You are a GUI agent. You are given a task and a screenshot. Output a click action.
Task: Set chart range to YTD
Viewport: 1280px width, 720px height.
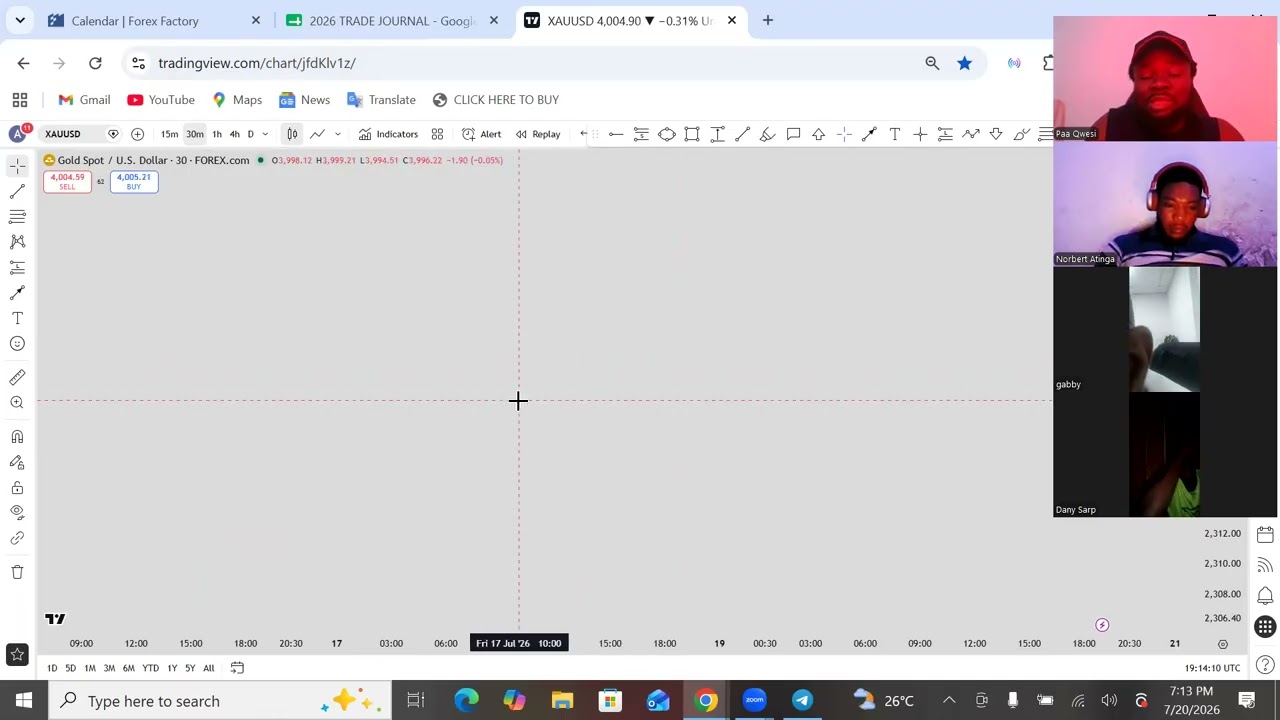(x=150, y=668)
